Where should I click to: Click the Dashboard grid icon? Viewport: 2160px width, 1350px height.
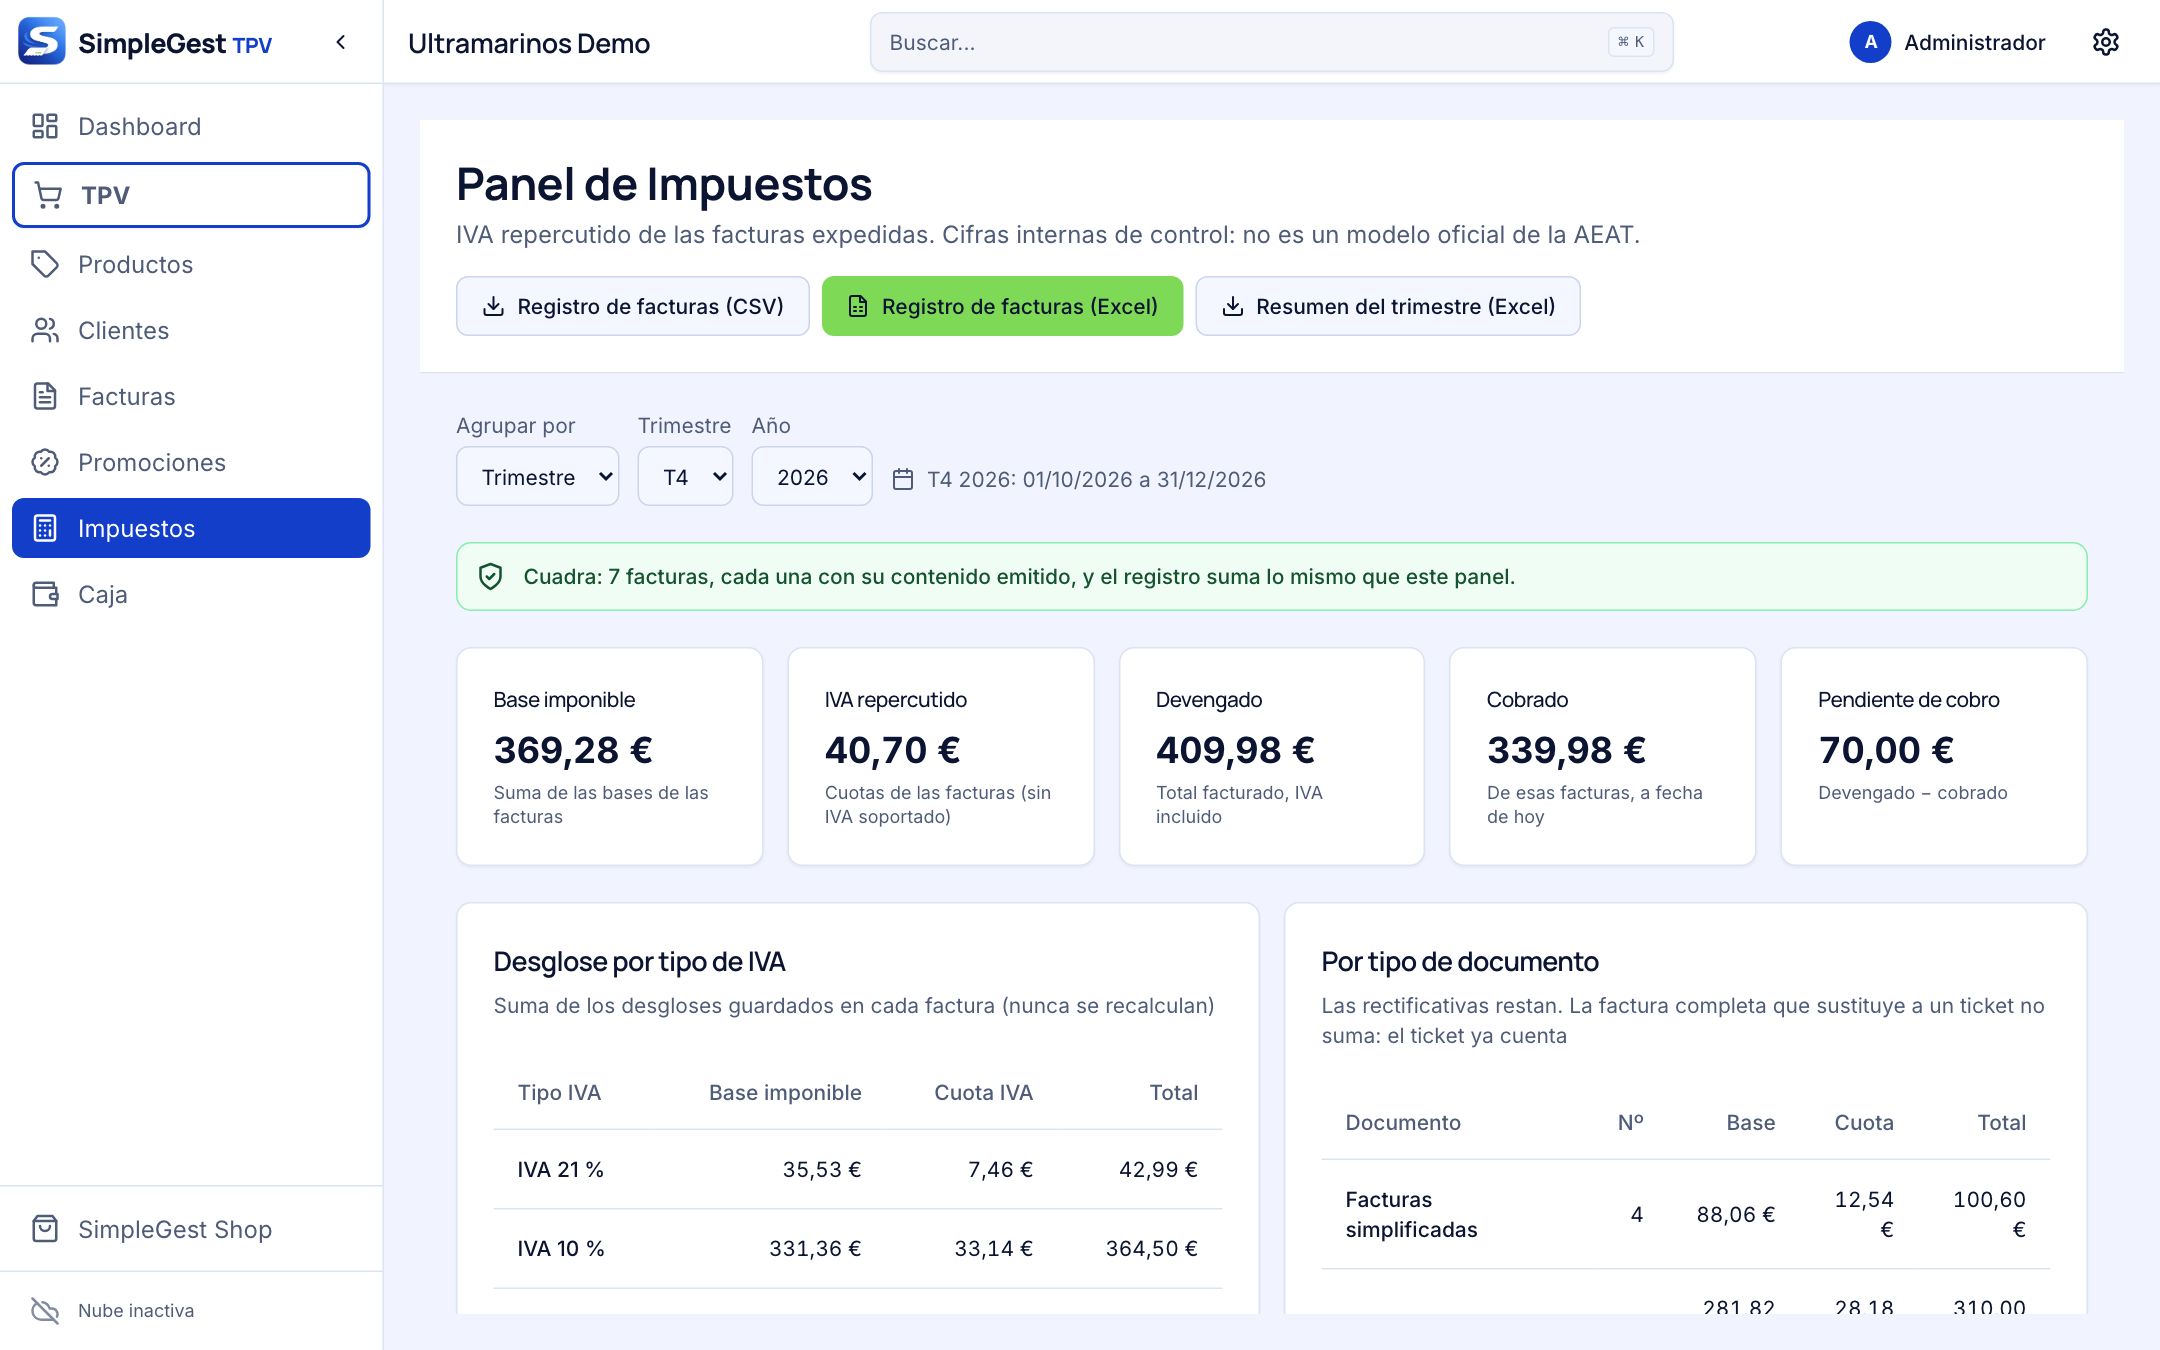point(45,126)
